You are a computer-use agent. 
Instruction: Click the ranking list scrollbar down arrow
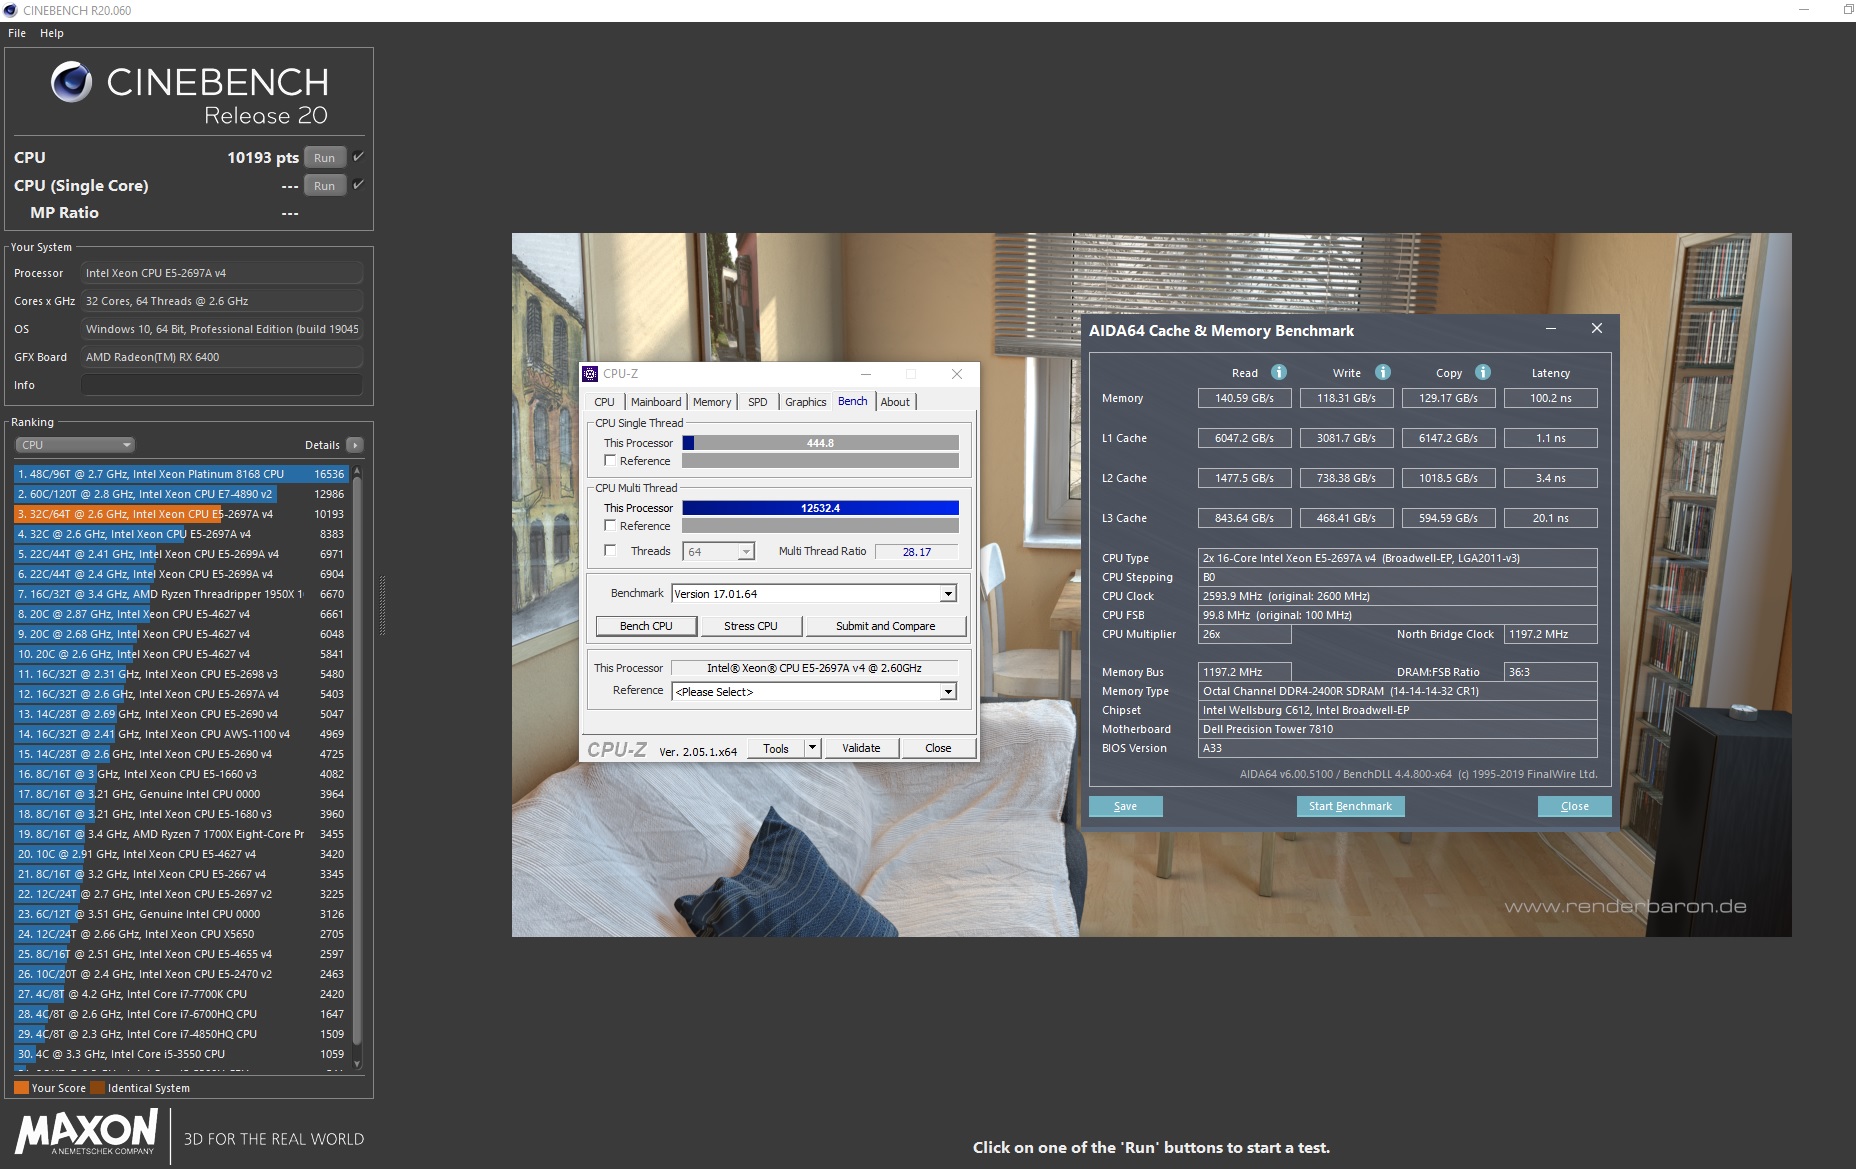357,1064
